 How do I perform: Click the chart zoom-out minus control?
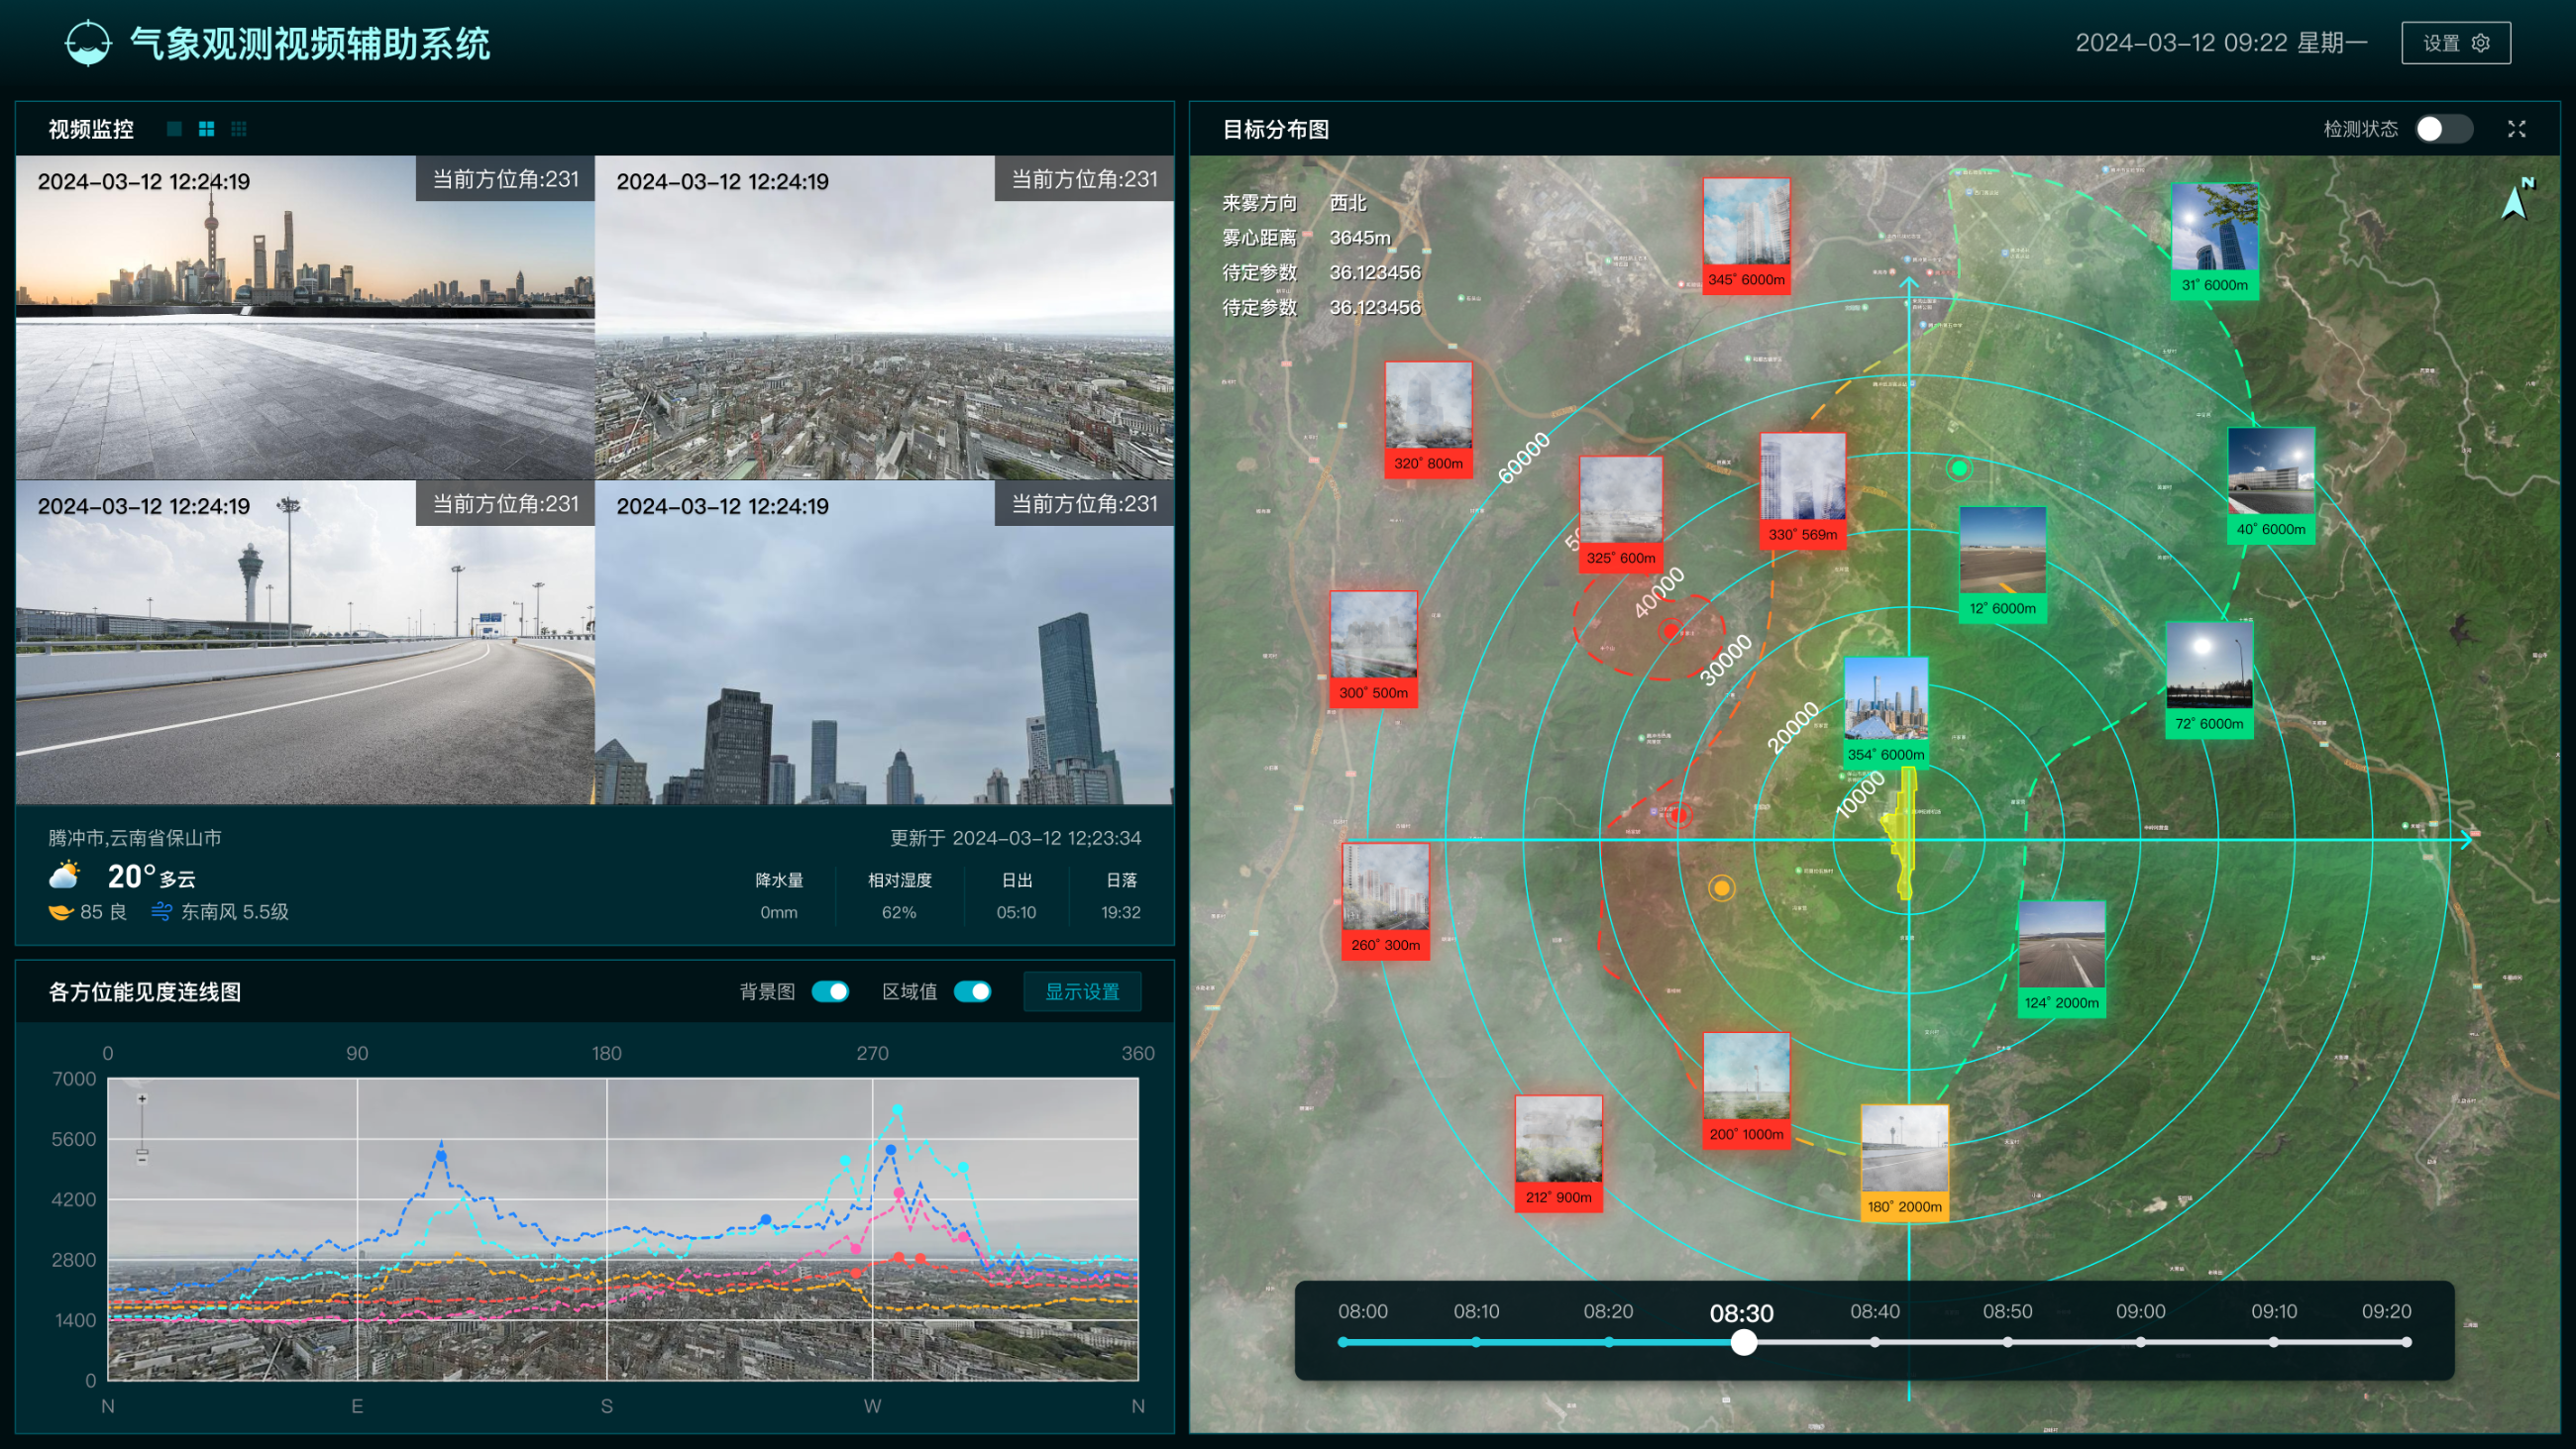[142, 1159]
